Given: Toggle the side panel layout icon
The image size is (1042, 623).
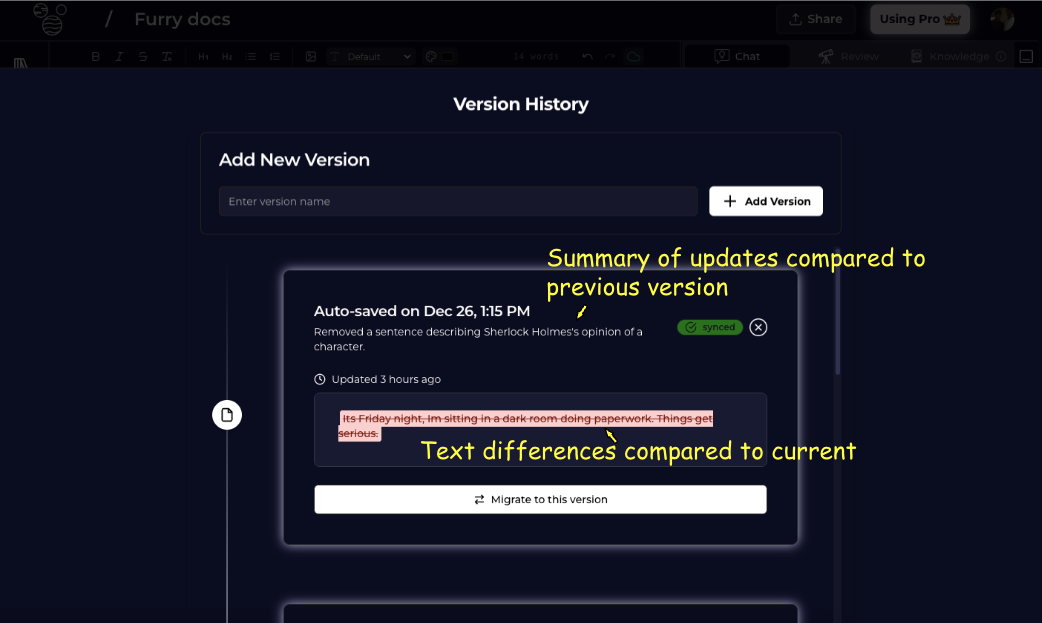Looking at the screenshot, I should tap(1026, 57).
